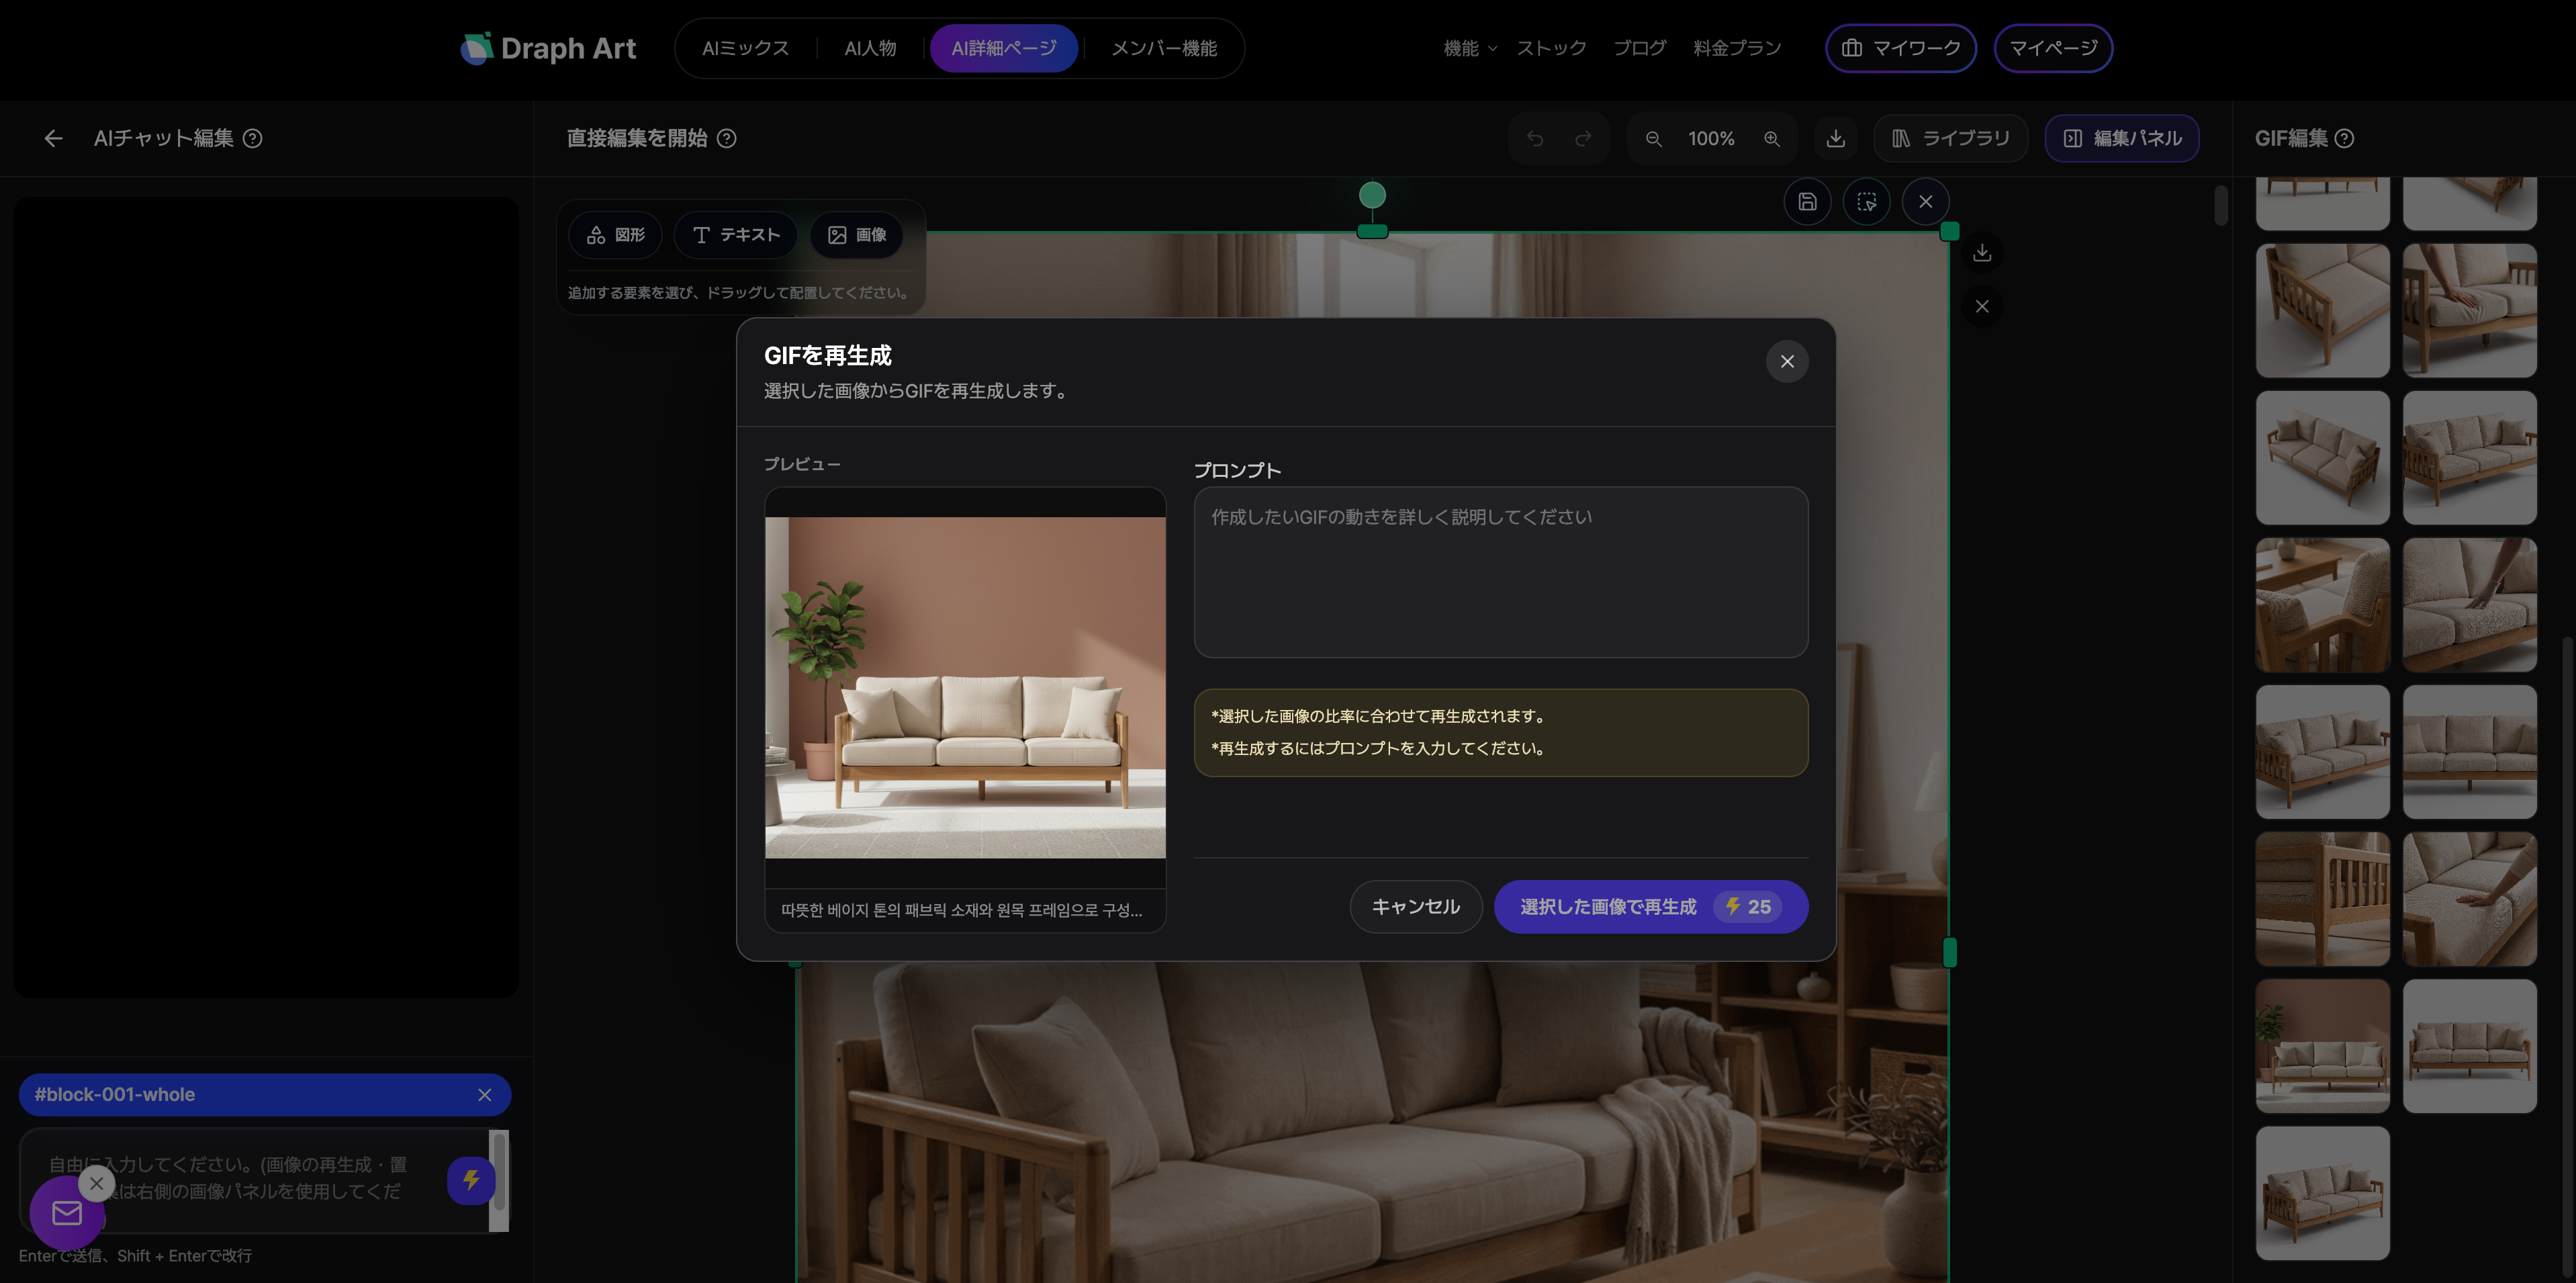Open the purple mail chat widget

click(x=67, y=1213)
